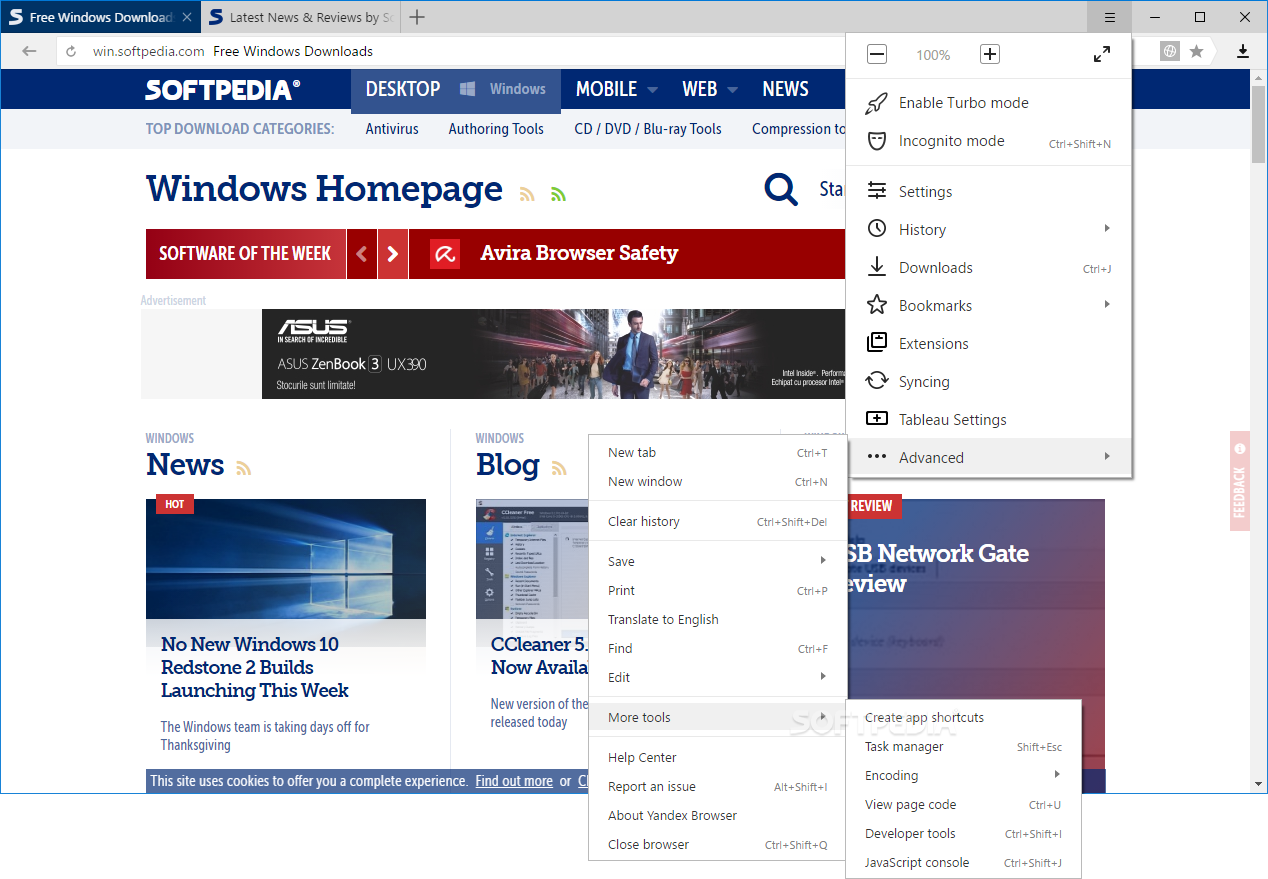Click the browser back arrow button
This screenshot has height=879, width=1268.
(29, 51)
